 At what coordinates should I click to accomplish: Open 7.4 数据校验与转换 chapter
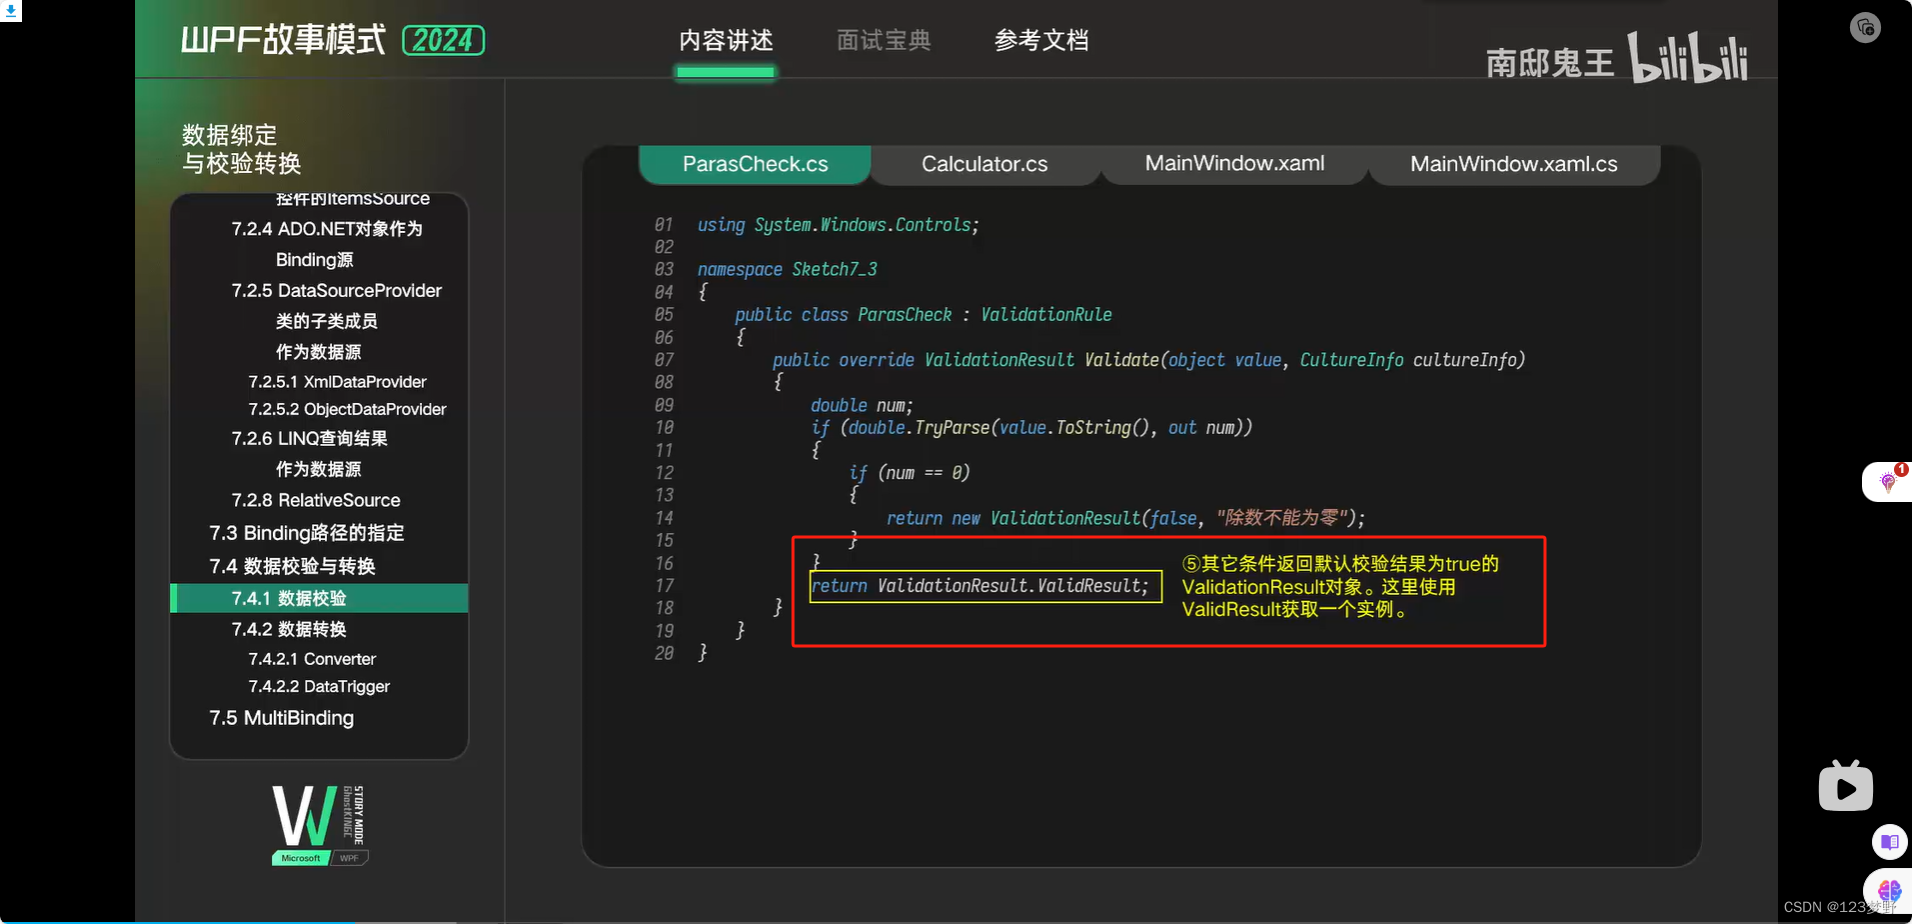(292, 566)
